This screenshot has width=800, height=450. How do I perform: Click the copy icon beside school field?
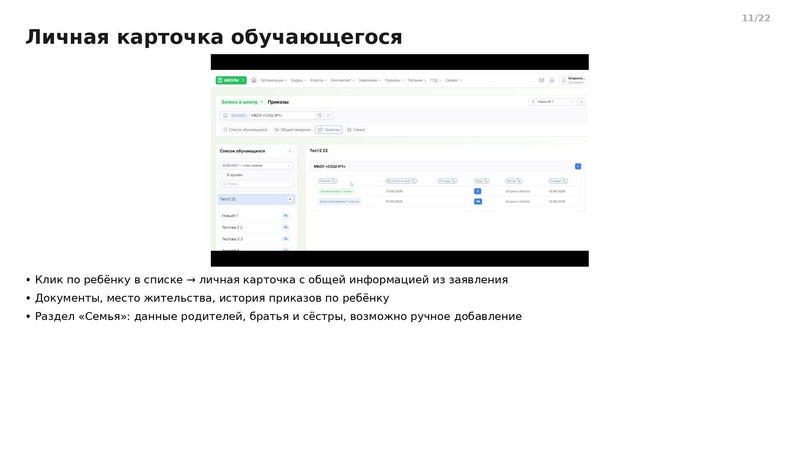[x=319, y=115]
